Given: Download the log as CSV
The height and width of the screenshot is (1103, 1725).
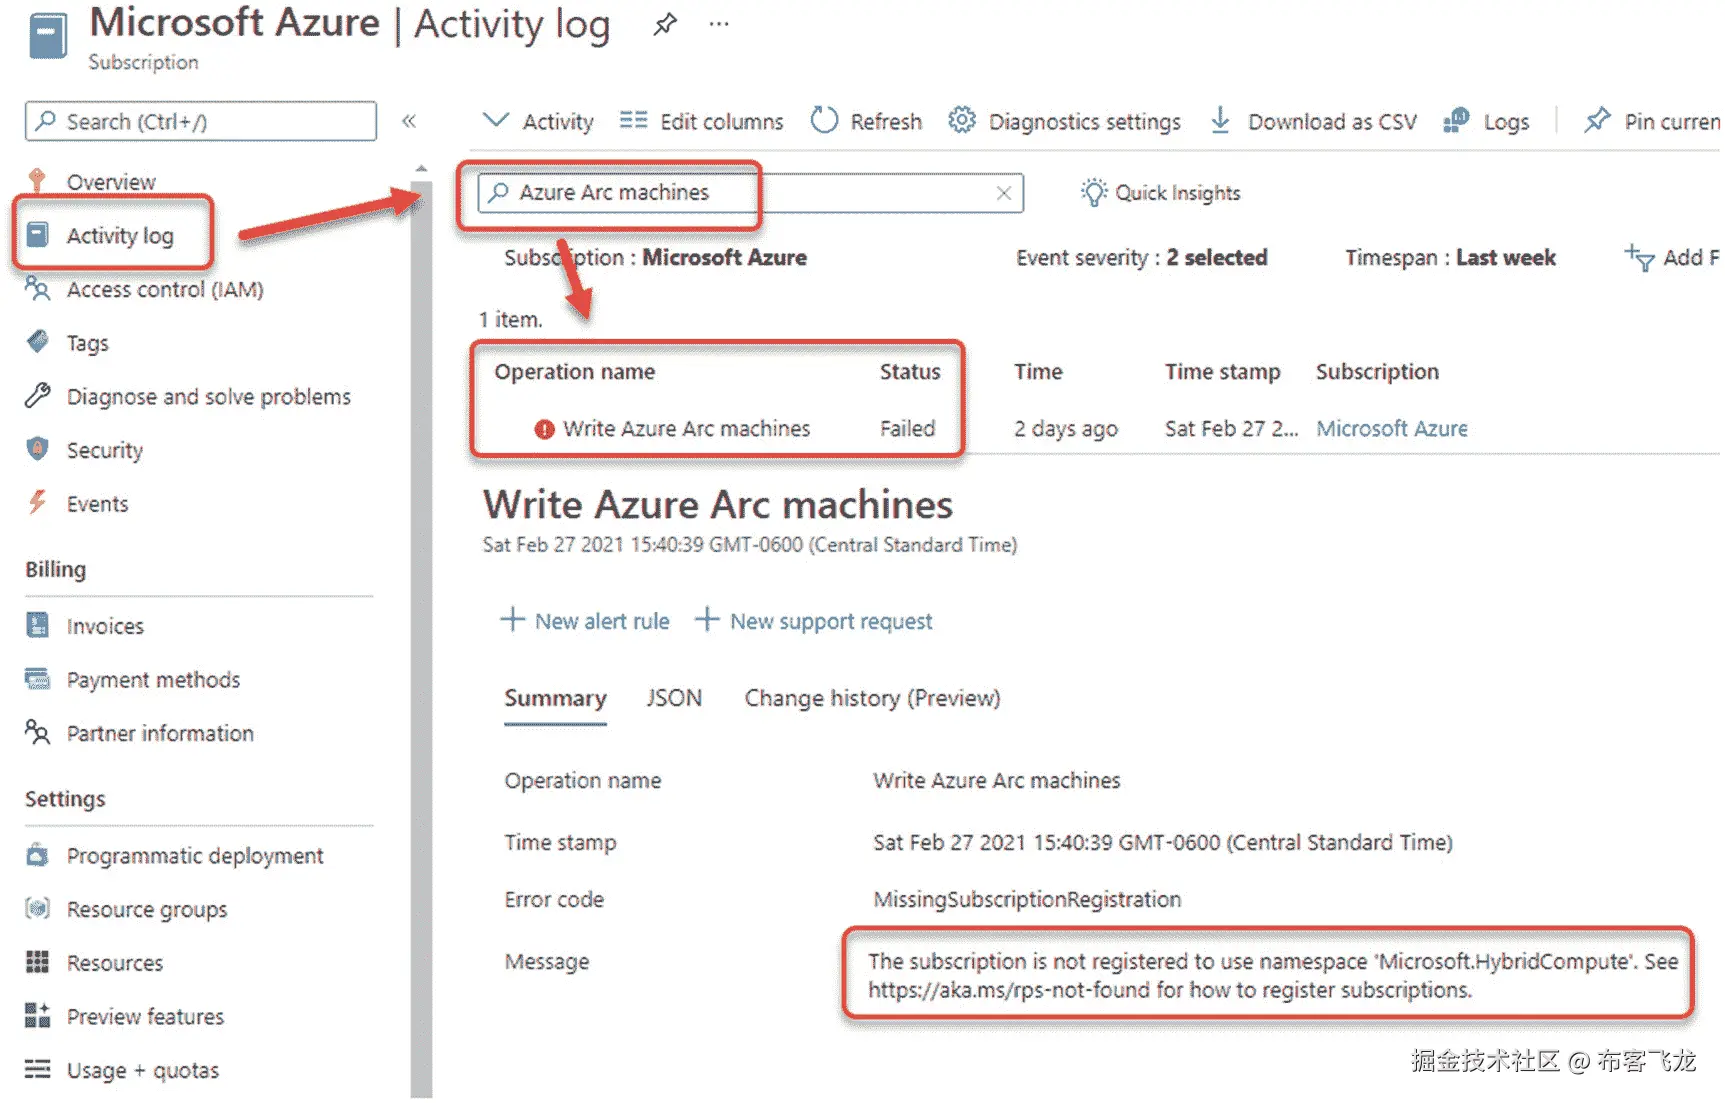Looking at the screenshot, I should coord(1313,121).
